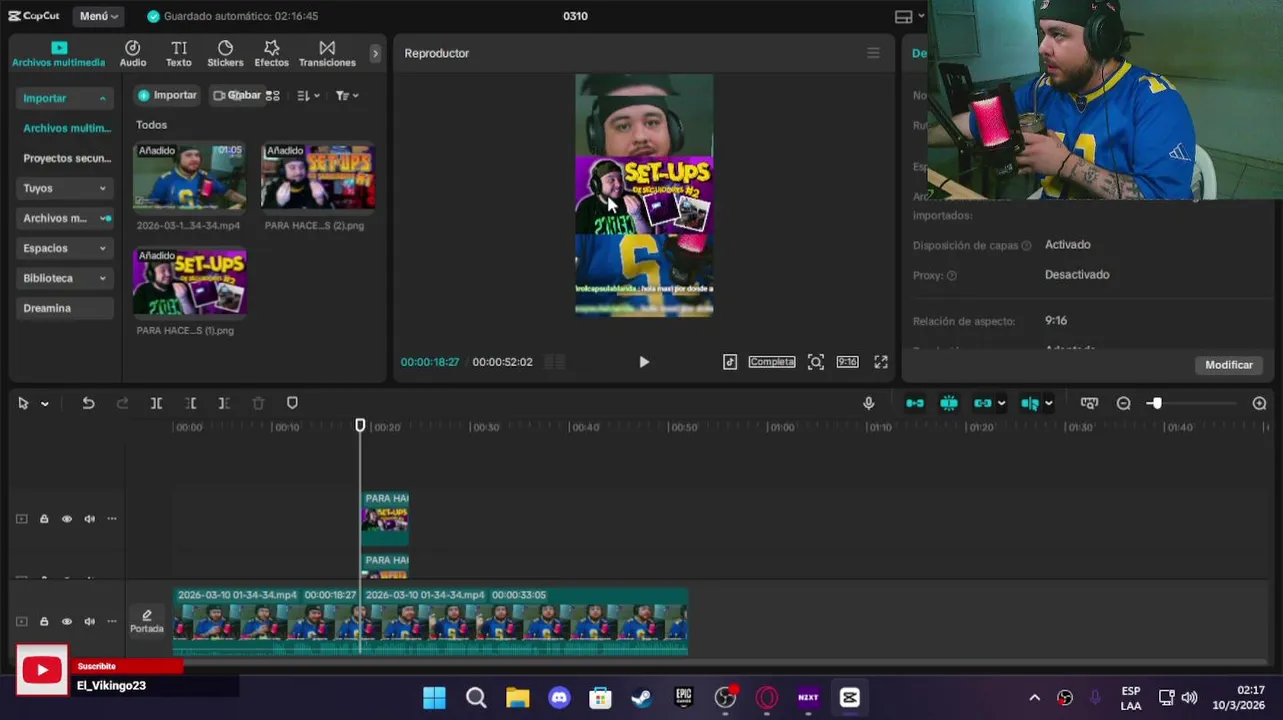Zoom out the timeline
The width and height of the screenshot is (1283, 720).
click(1124, 403)
